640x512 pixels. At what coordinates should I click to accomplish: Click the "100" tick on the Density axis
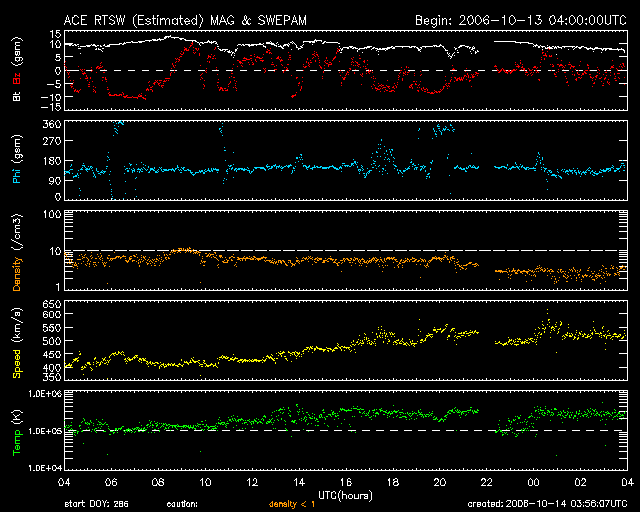coord(52,214)
